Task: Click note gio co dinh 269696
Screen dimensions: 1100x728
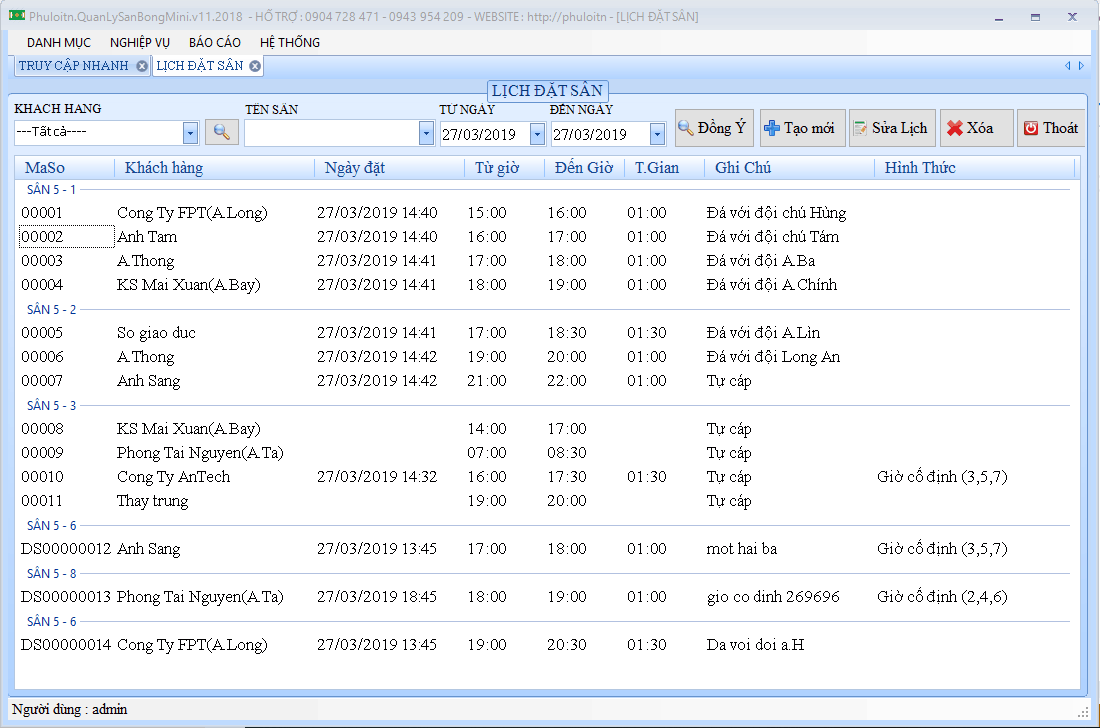Action: click(x=773, y=597)
